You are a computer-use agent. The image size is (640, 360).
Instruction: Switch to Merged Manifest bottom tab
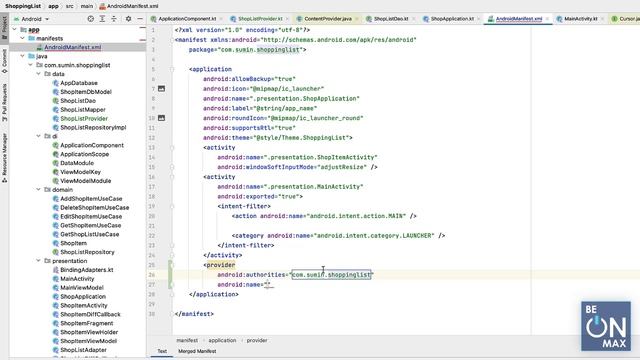tap(197, 351)
